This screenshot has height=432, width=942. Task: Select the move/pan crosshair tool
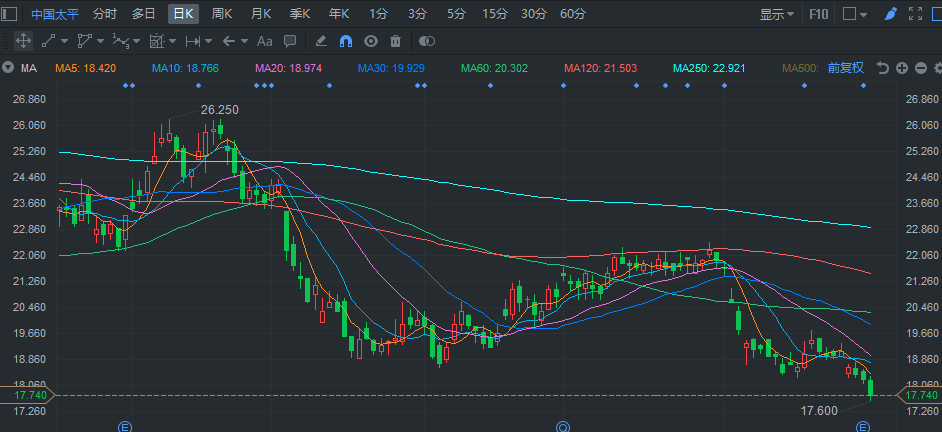(23, 41)
